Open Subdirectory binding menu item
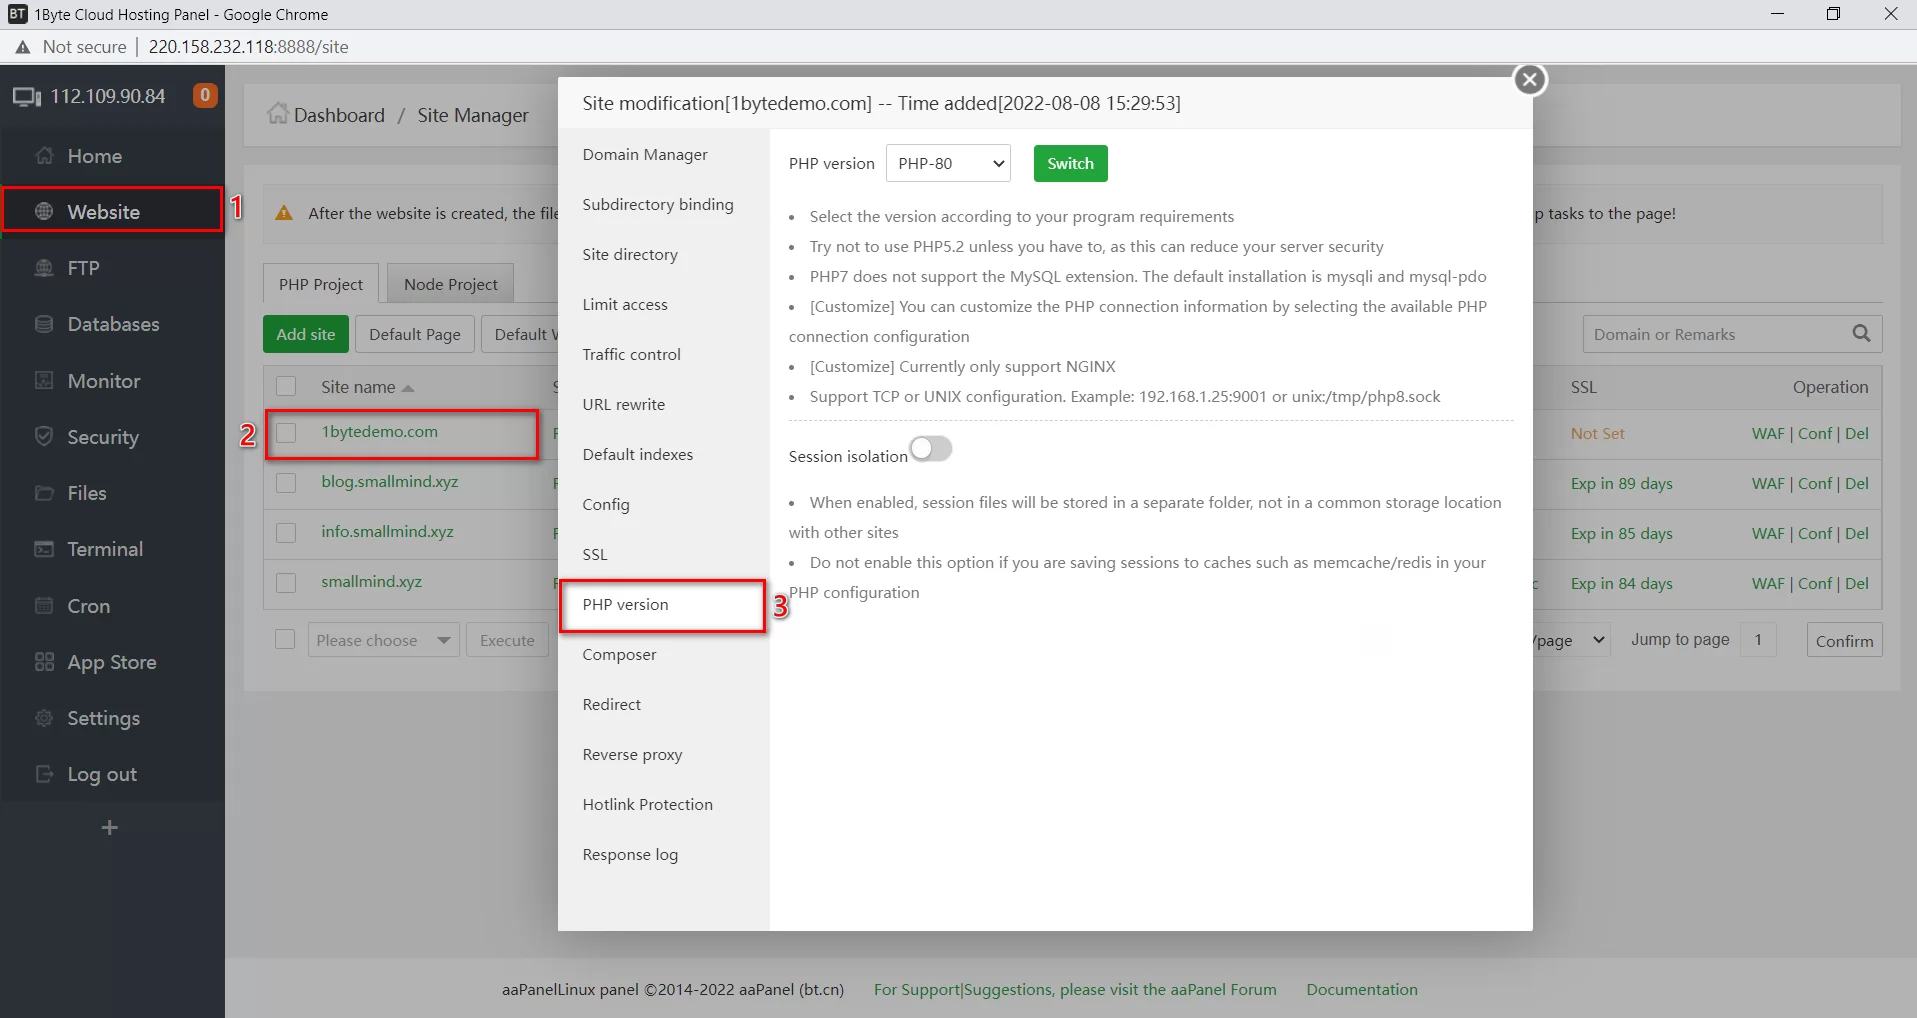The height and width of the screenshot is (1018, 1917). pyautogui.click(x=658, y=205)
